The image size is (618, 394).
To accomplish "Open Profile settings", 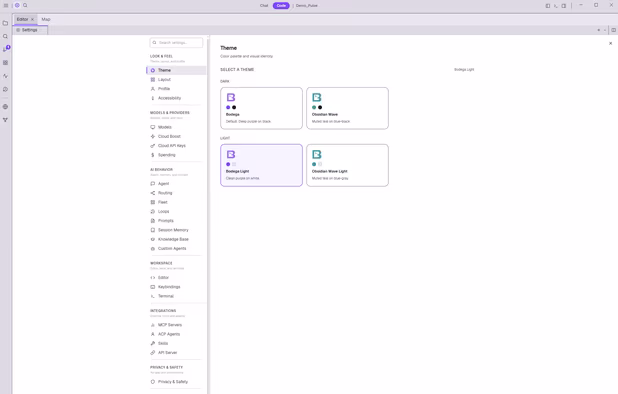I will coord(176,89).
